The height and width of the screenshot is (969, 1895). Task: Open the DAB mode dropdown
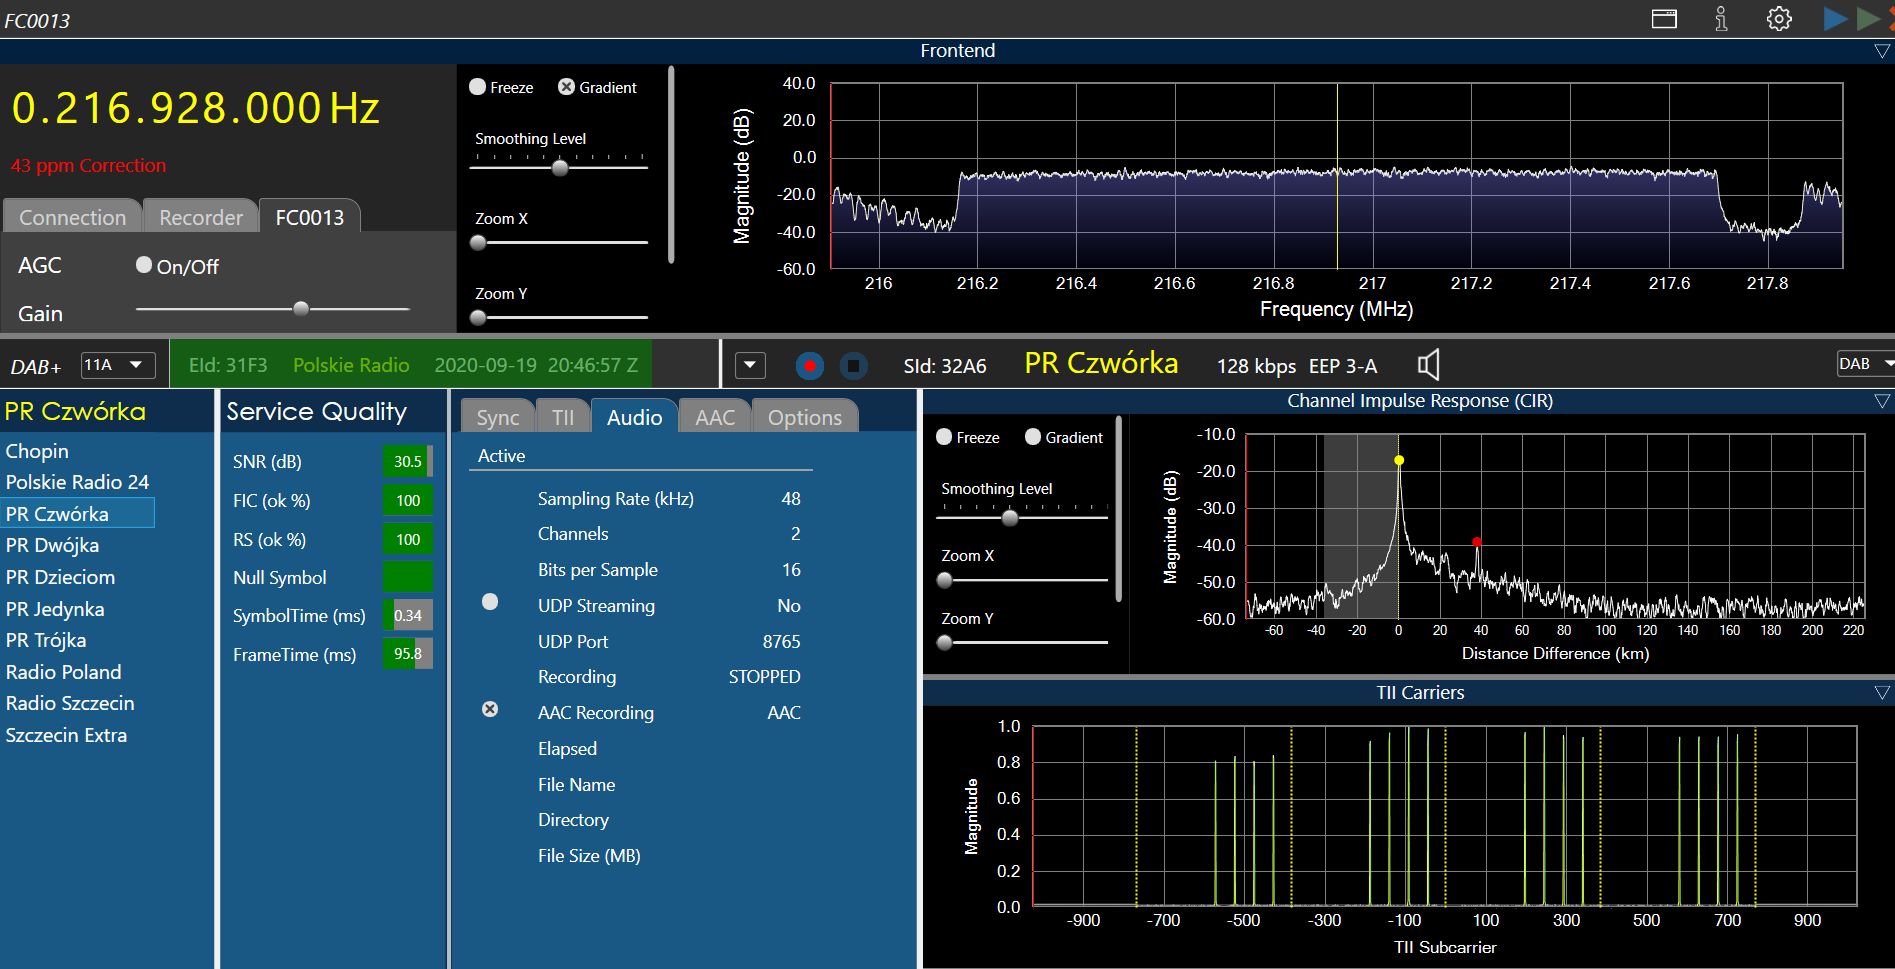[x=1865, y=364]
